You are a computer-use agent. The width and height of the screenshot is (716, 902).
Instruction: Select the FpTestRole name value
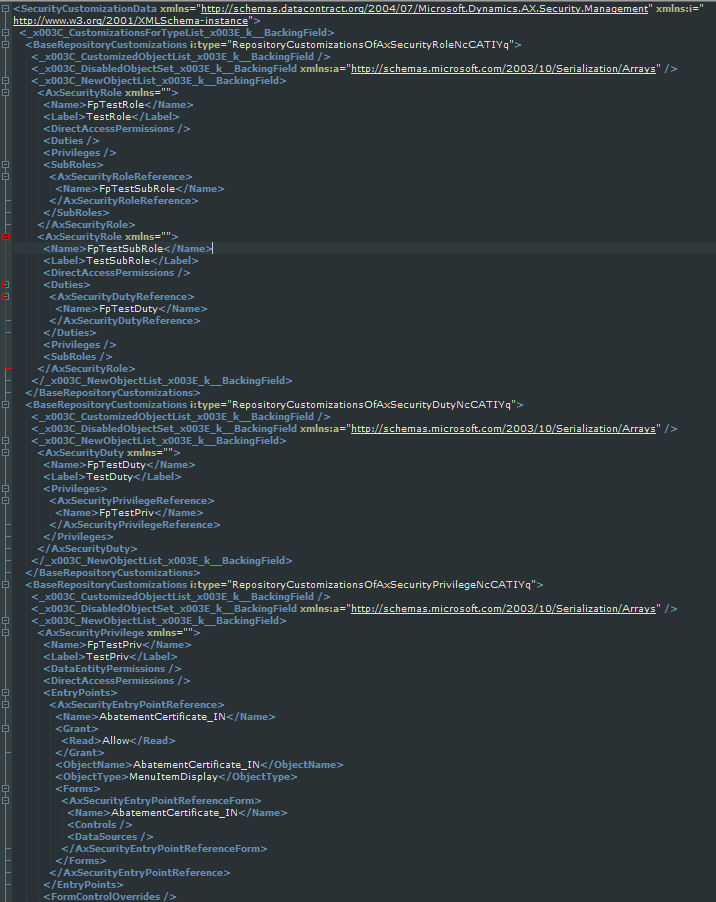(115, 105)
